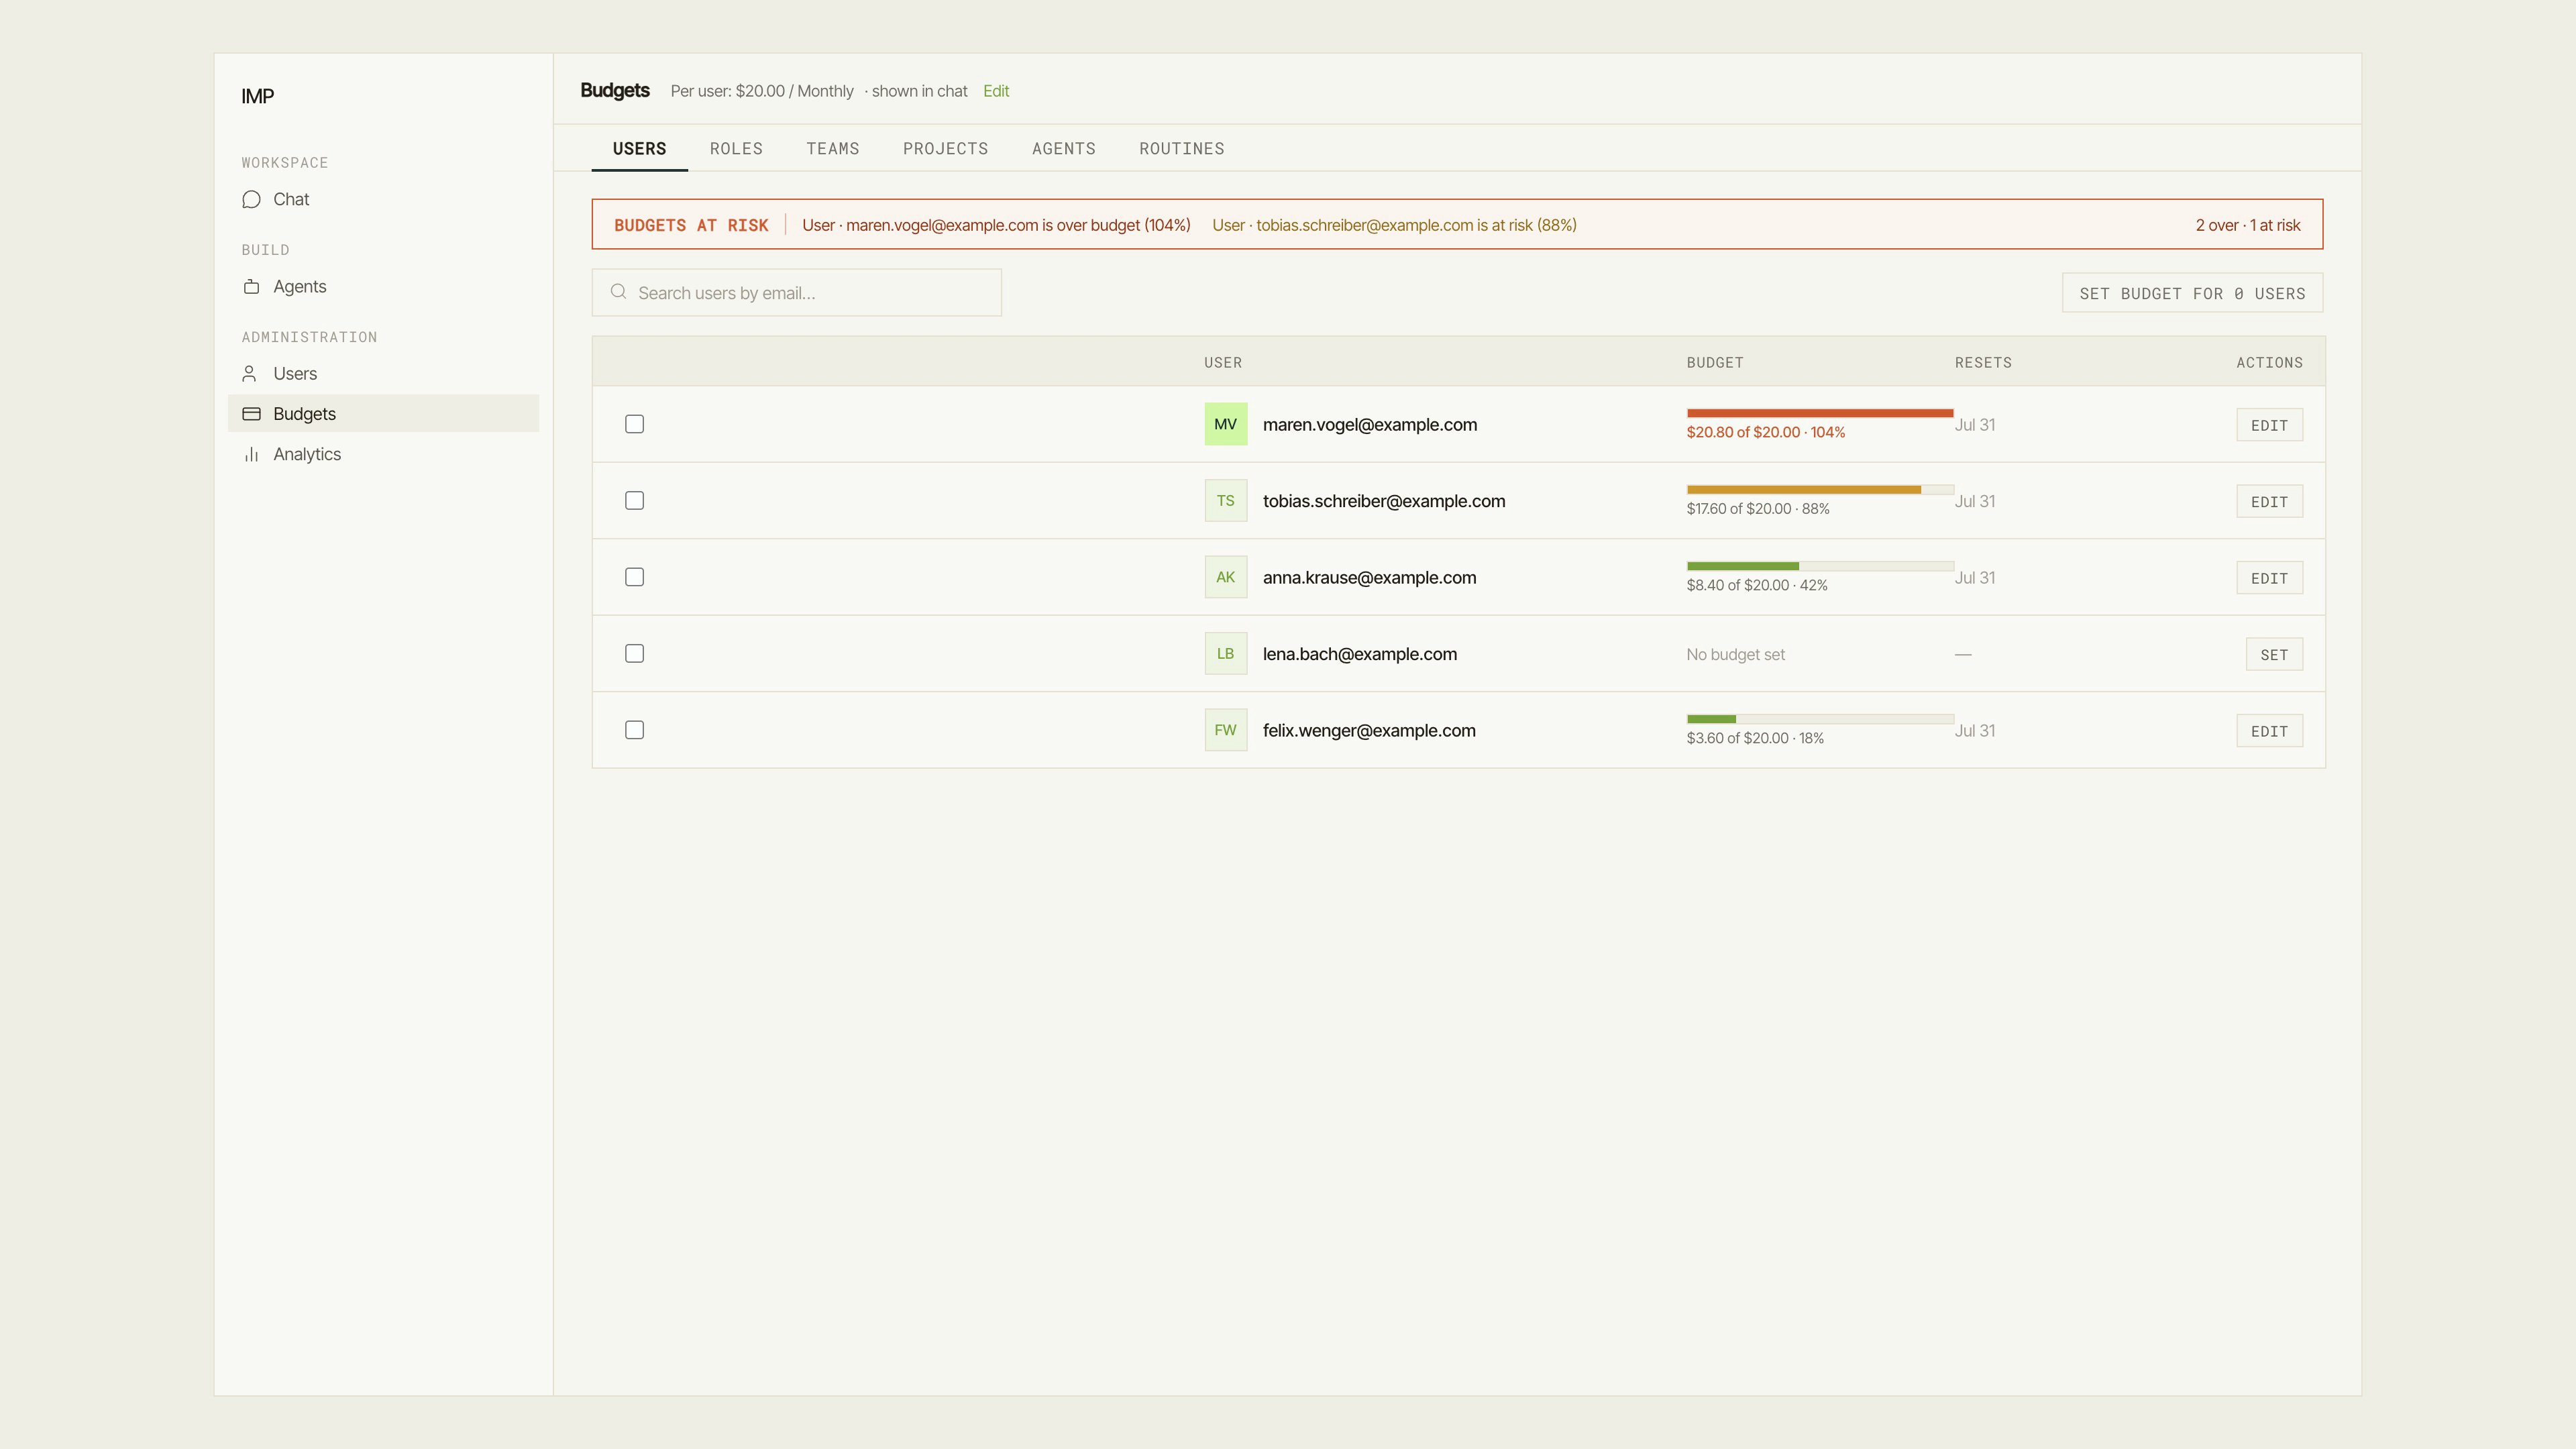Open Users under Administration
This screenshot has height=1449, width=2576.
[x=383, y=373]
